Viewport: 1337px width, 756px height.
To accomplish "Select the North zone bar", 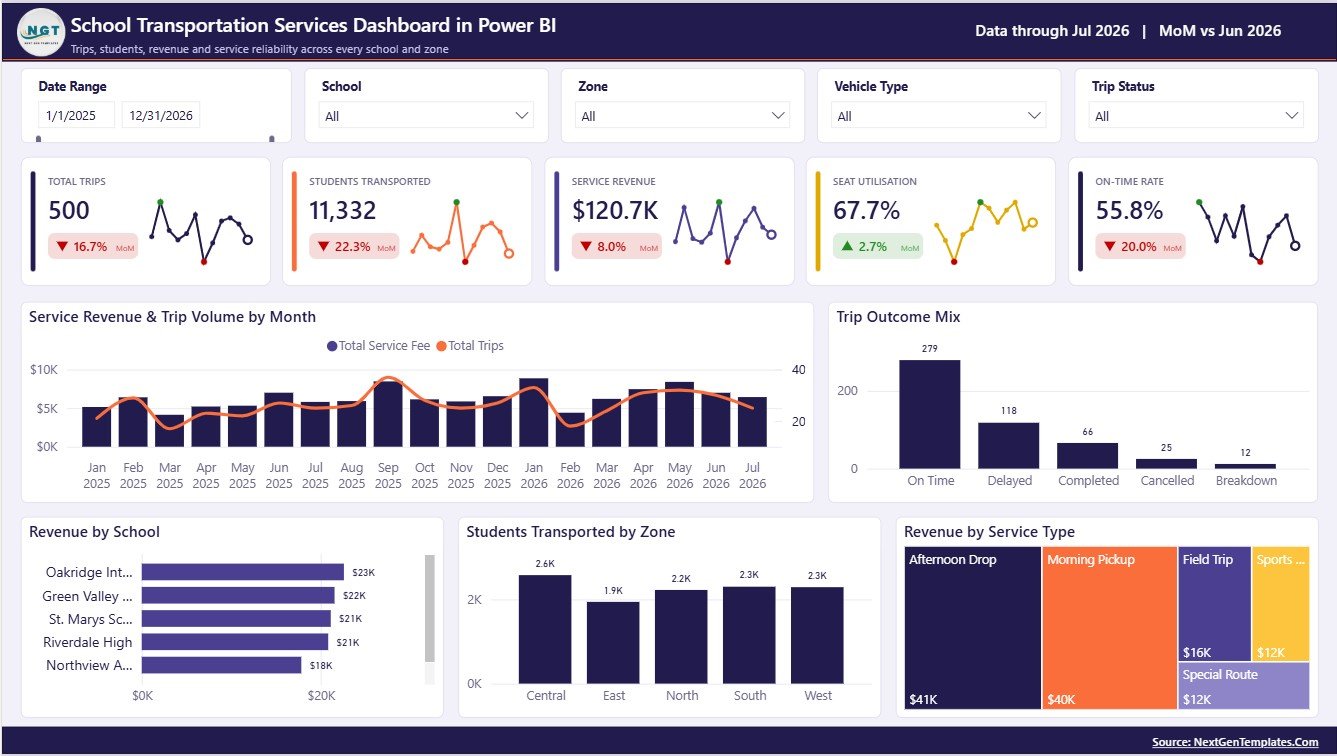I will point(681,637).
